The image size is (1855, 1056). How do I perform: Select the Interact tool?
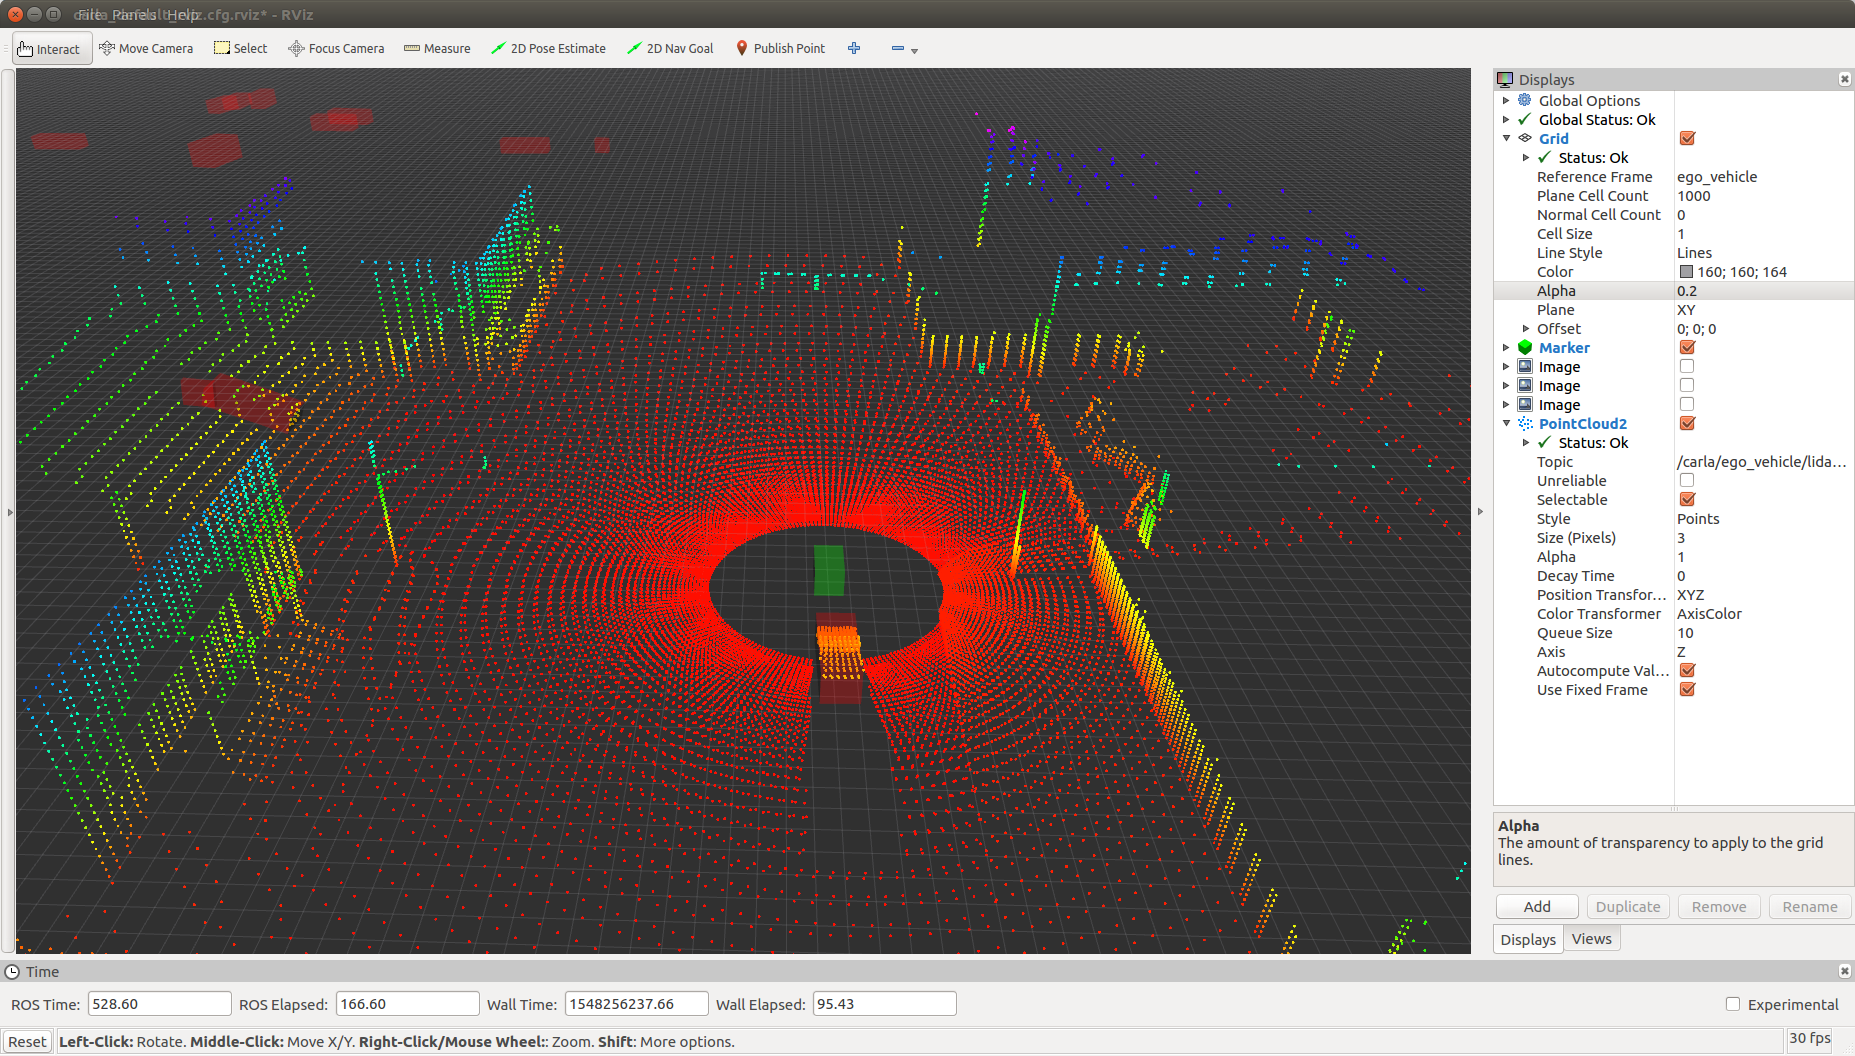(51, 48)
